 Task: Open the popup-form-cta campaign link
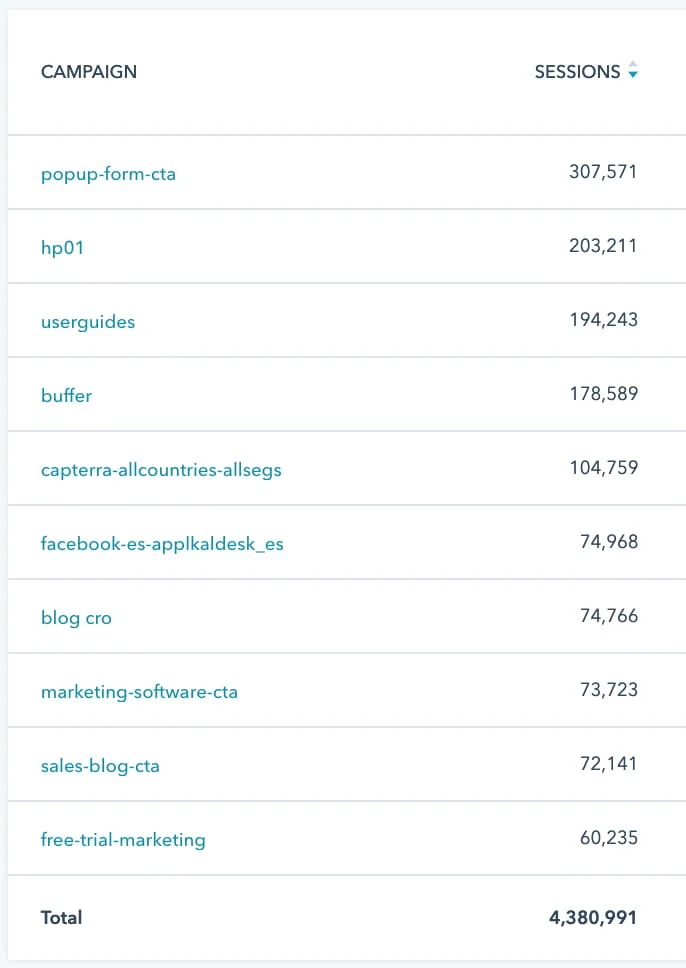point(108,174)
